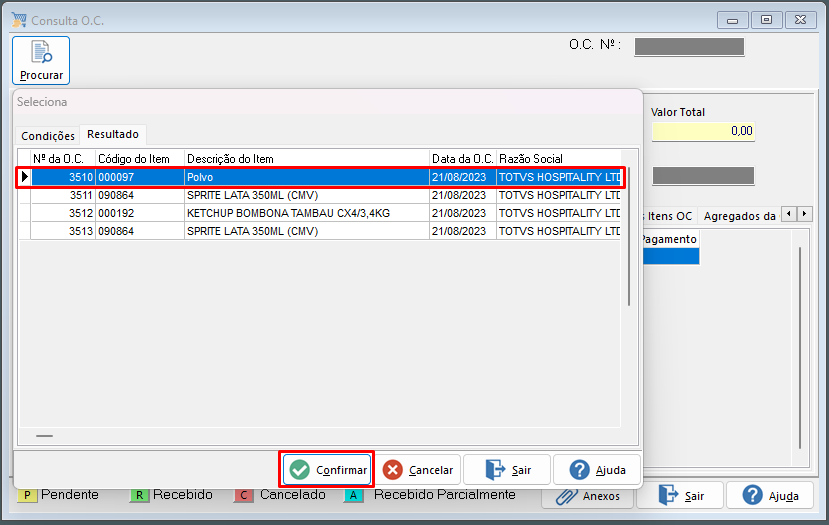Open Ajuda in the Consulta O.C. window
This screenshot has height=525, width=829.
[x=770, y=495]
